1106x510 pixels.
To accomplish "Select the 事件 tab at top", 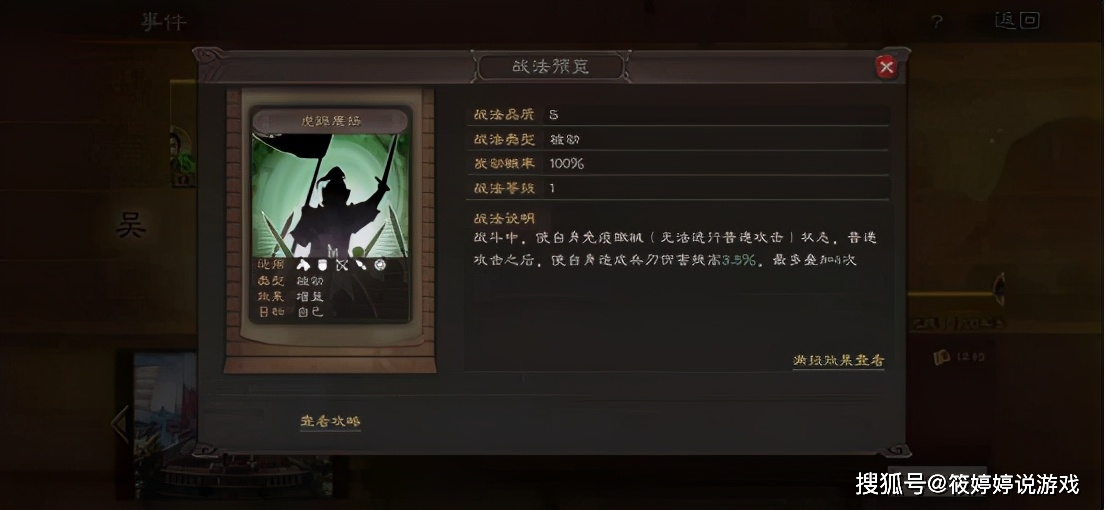I will point(163,22).
